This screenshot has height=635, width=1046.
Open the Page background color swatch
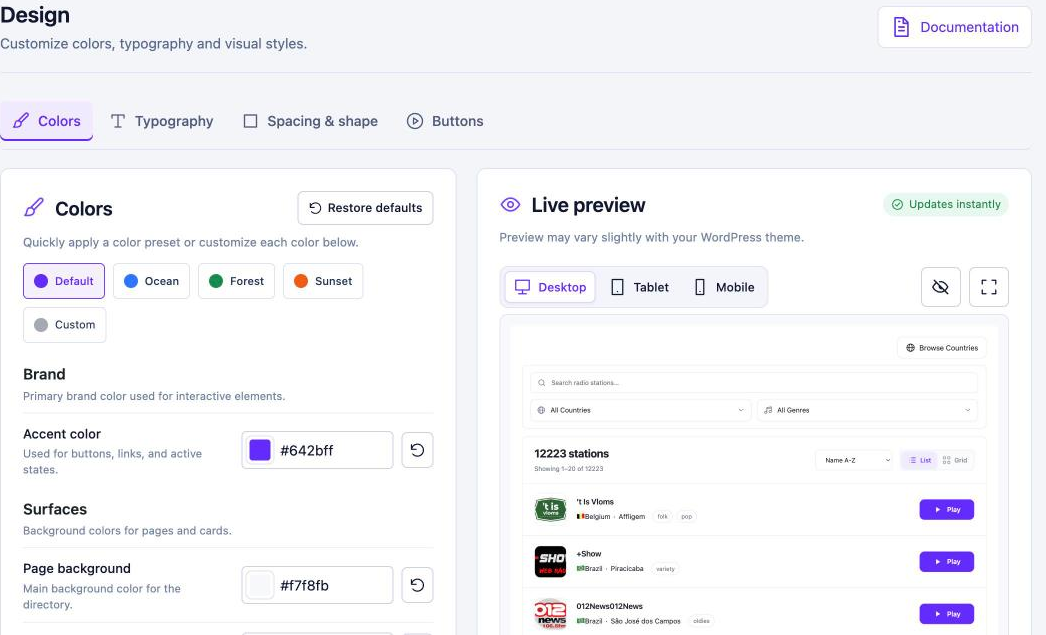(x=260, y=585)
